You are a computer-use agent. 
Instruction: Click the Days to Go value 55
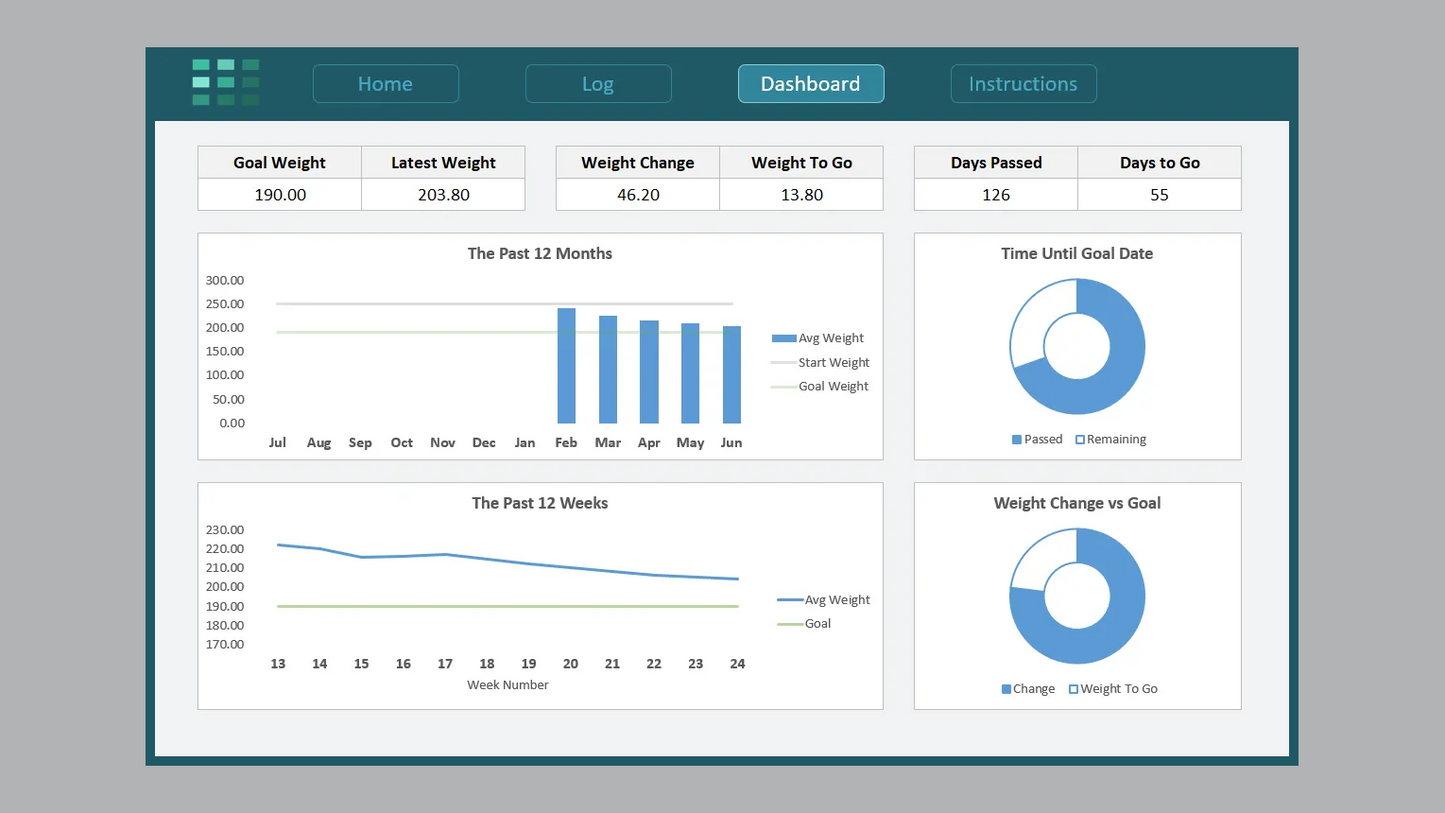pos(1159,195)
